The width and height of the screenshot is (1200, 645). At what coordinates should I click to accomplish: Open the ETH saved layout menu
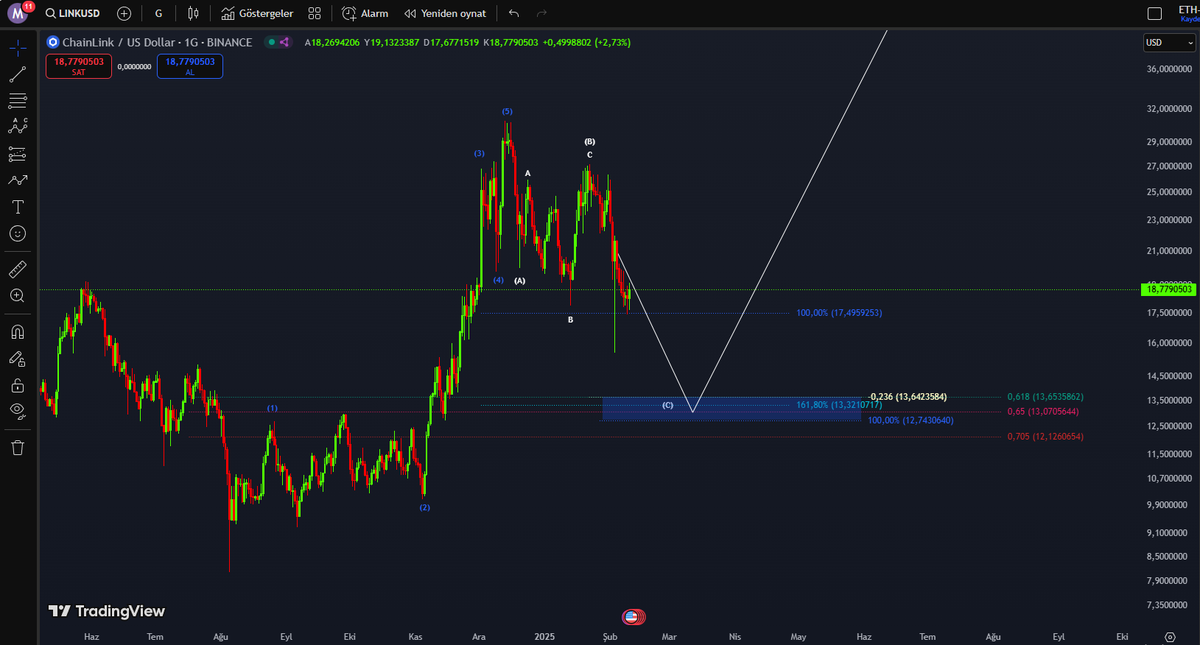point(1187,13)
